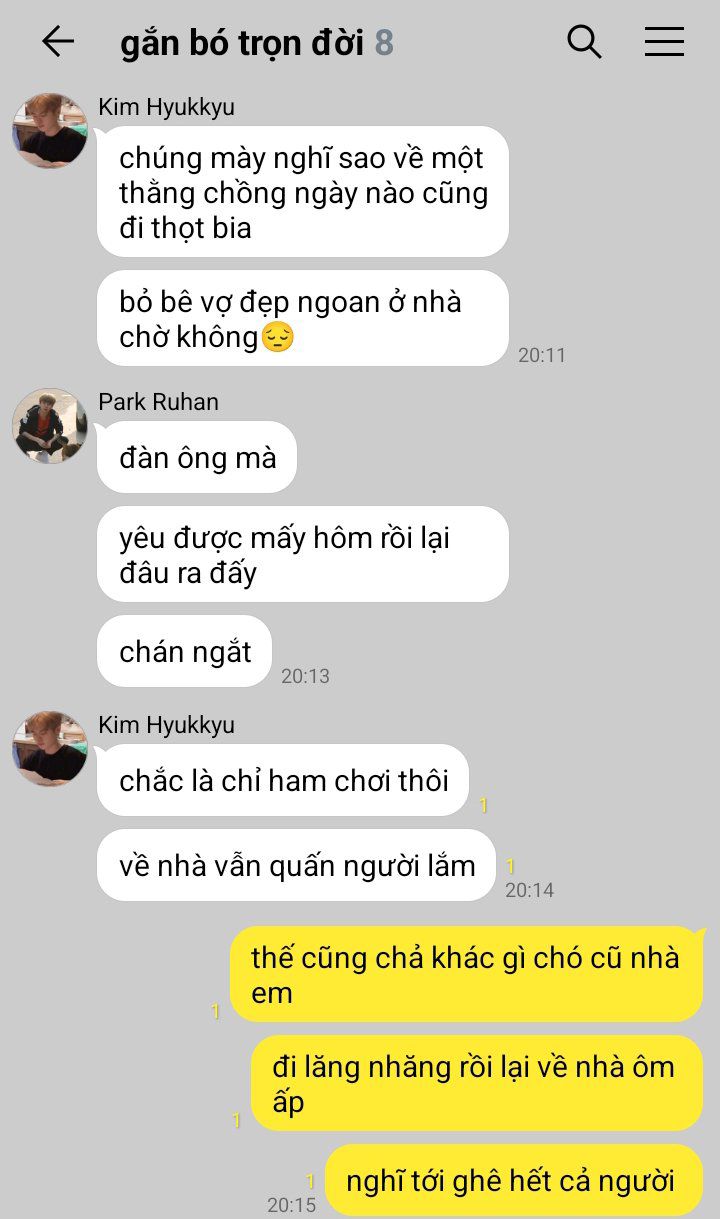The width and height of the screenshot is (720, 1219).
Task: Tap the member count 8
Action: (384, 43)
